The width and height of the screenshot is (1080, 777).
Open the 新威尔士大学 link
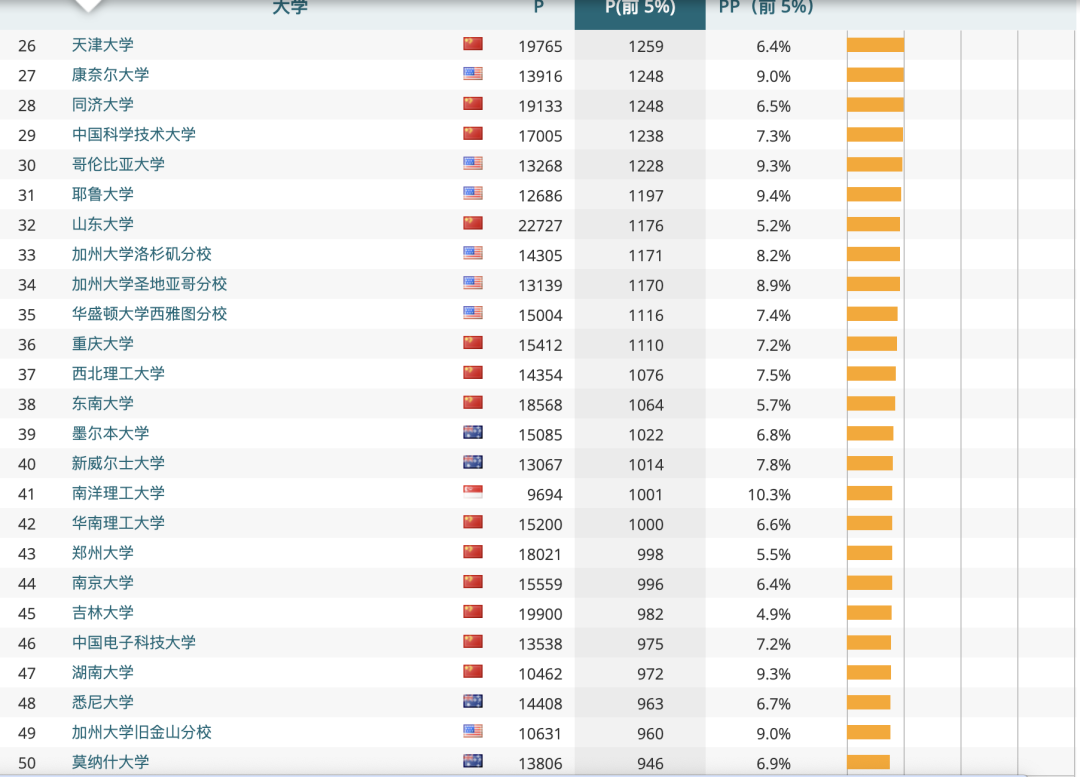coord(118,464)
